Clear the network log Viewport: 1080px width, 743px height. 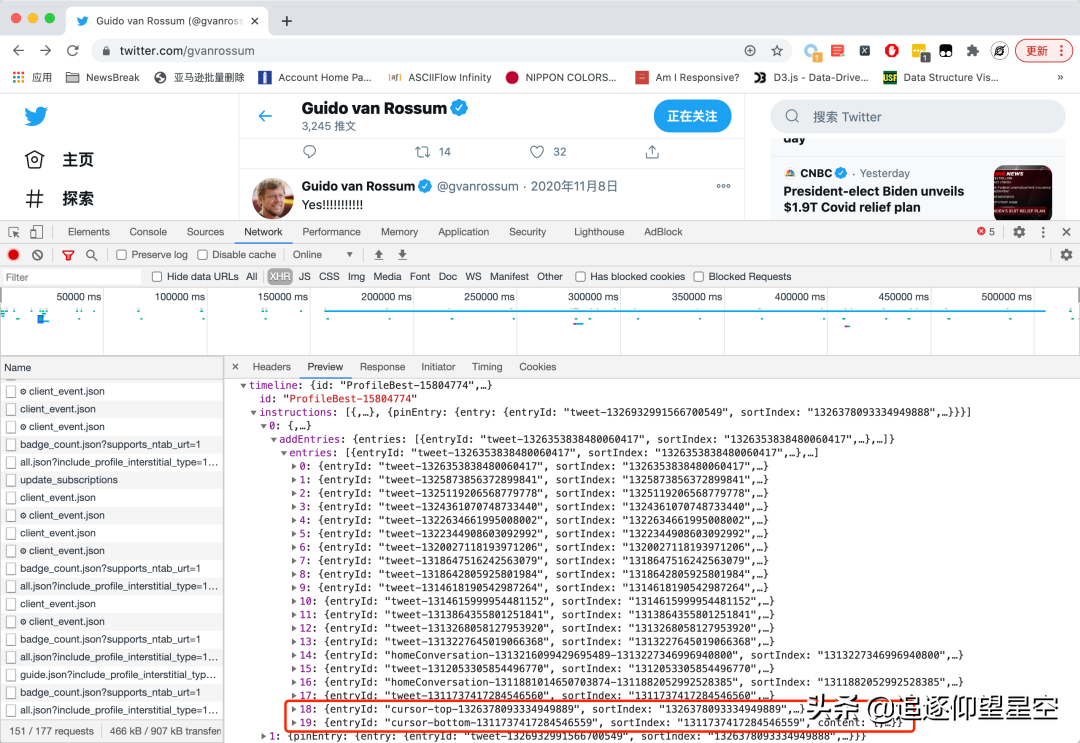point(37,255)
